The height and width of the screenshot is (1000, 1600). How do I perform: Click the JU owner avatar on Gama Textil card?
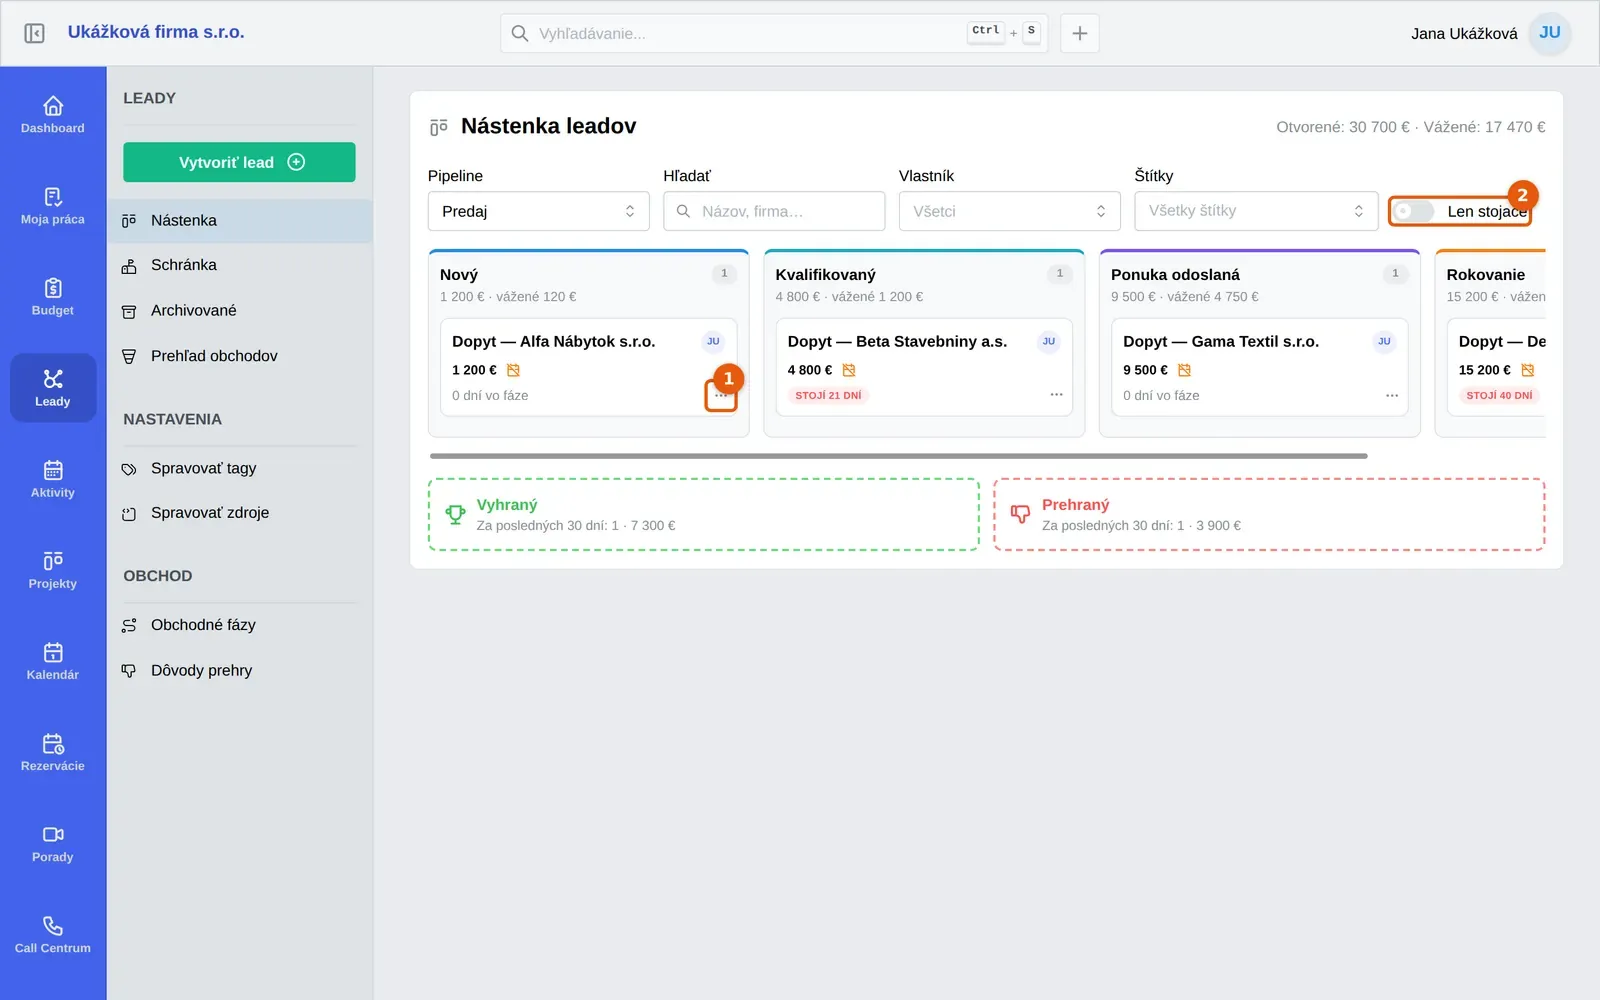pos(1384,341)
